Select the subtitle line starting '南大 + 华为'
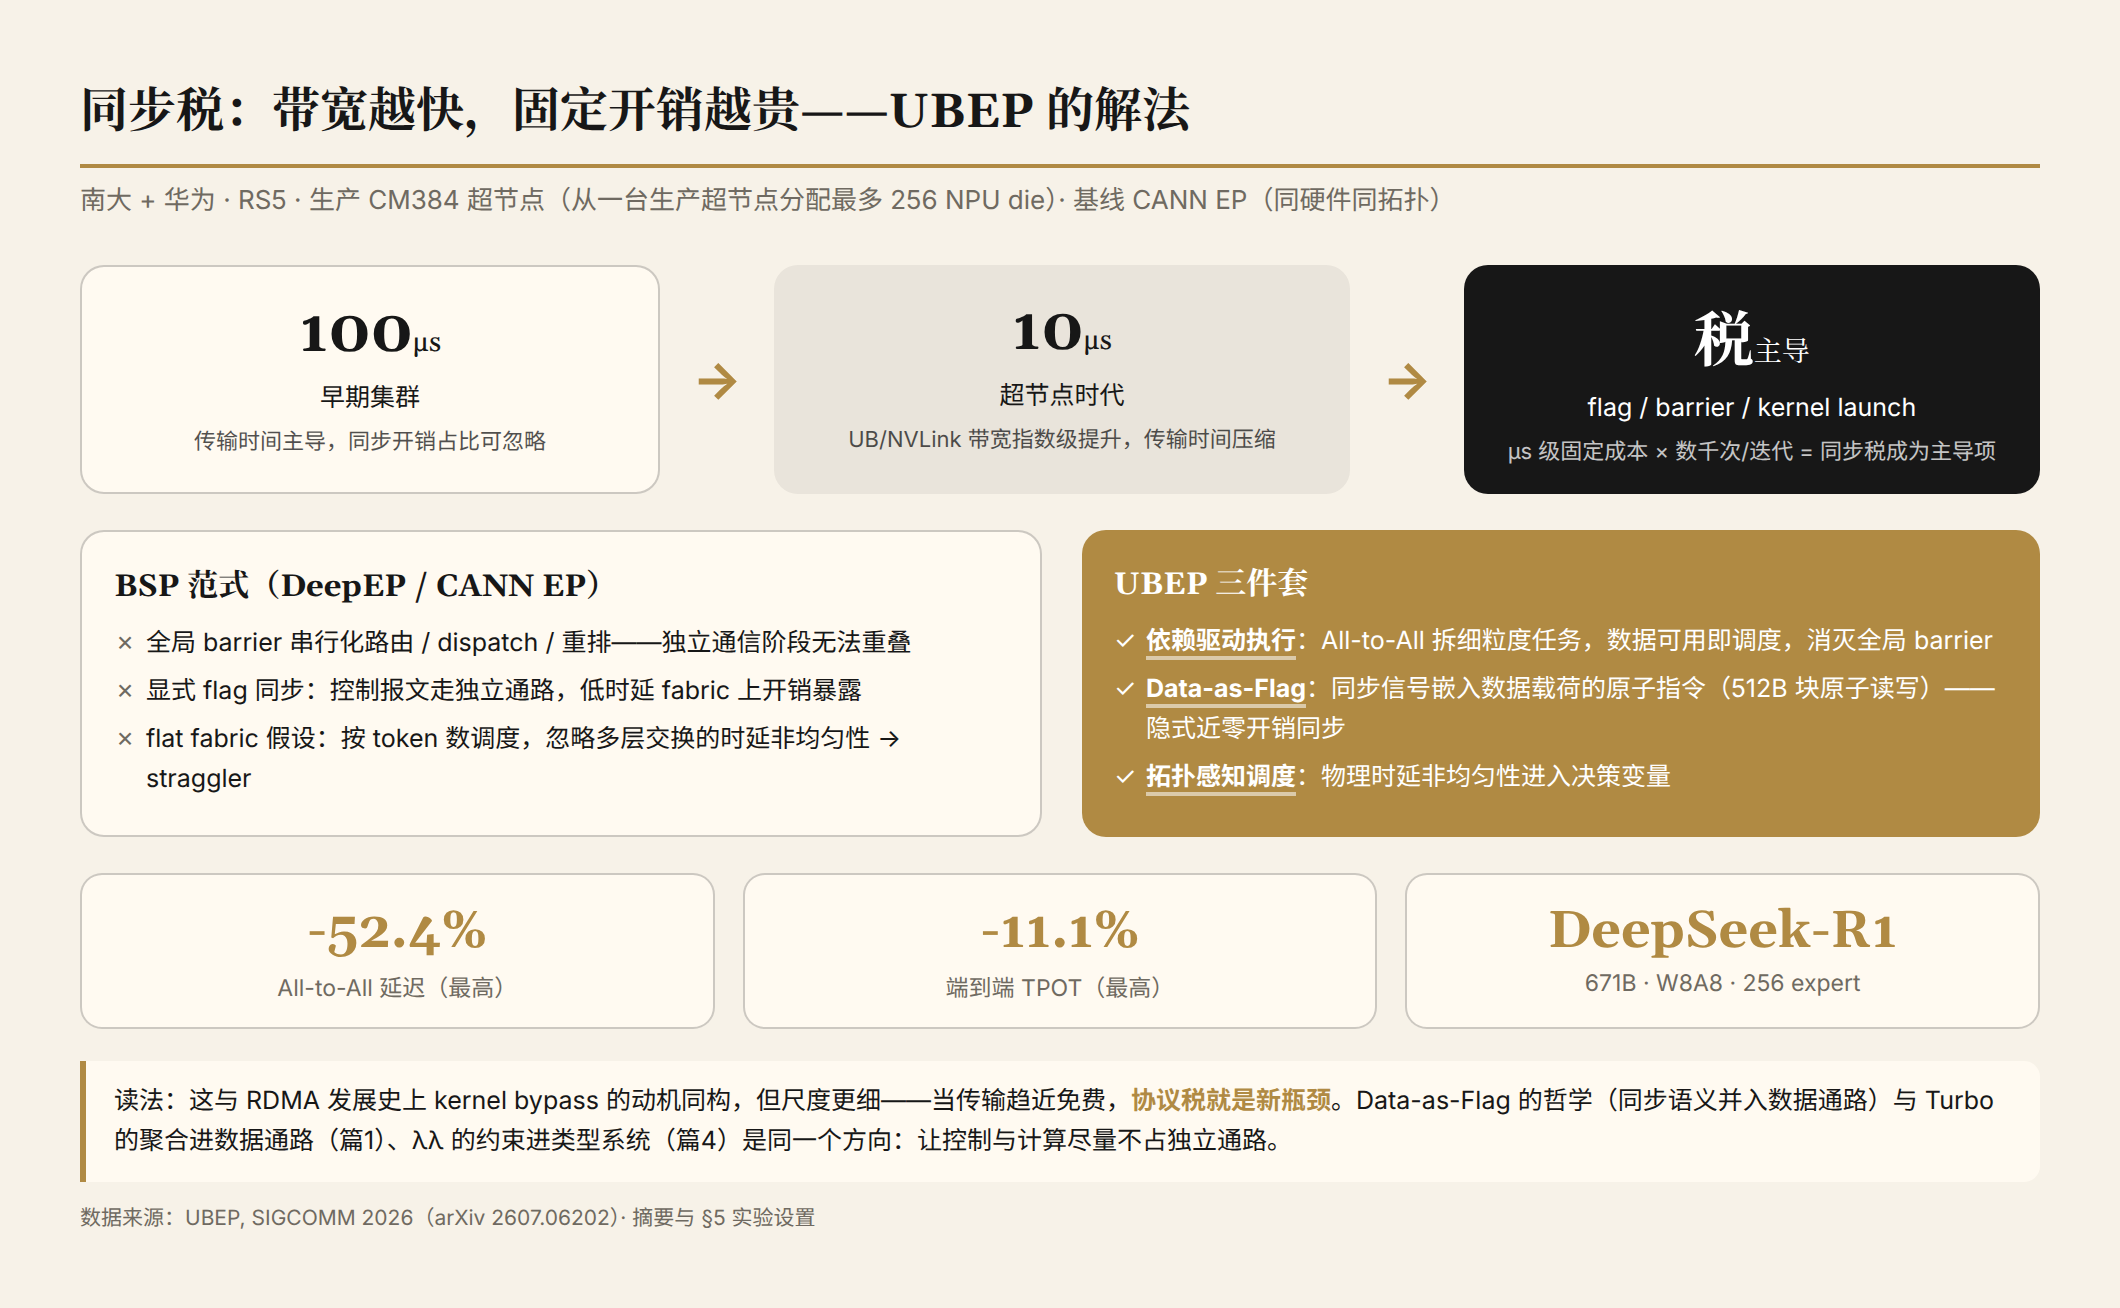 (x=760, y=200)
